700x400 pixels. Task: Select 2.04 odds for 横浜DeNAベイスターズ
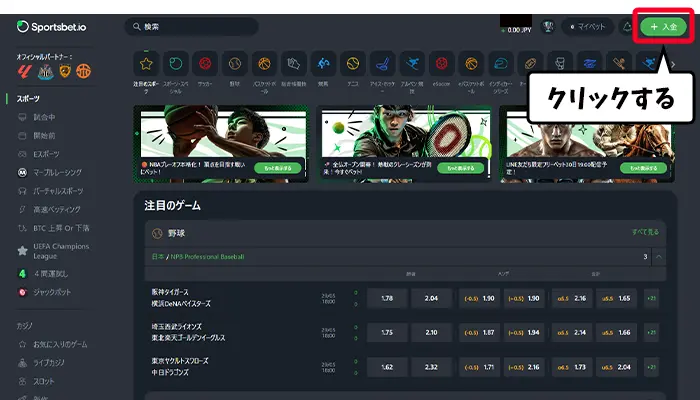pos(431,298)
